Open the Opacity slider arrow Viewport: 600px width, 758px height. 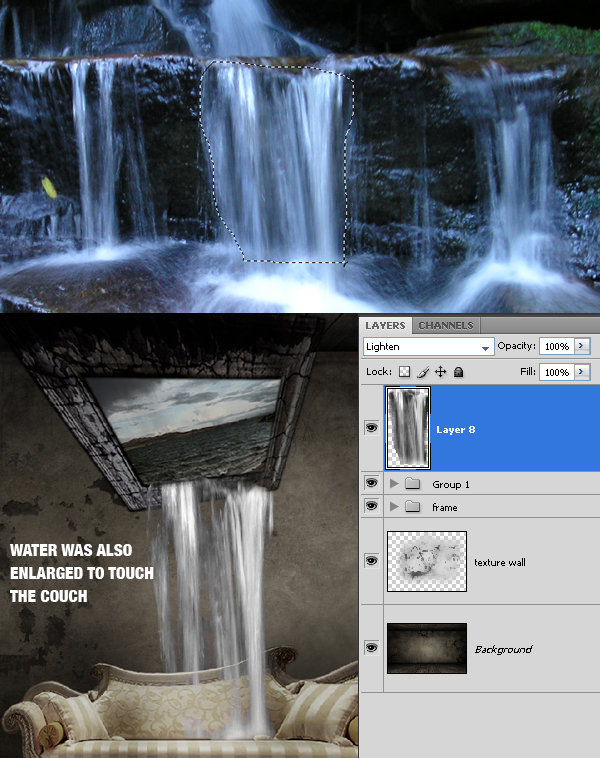click(582, 346)
